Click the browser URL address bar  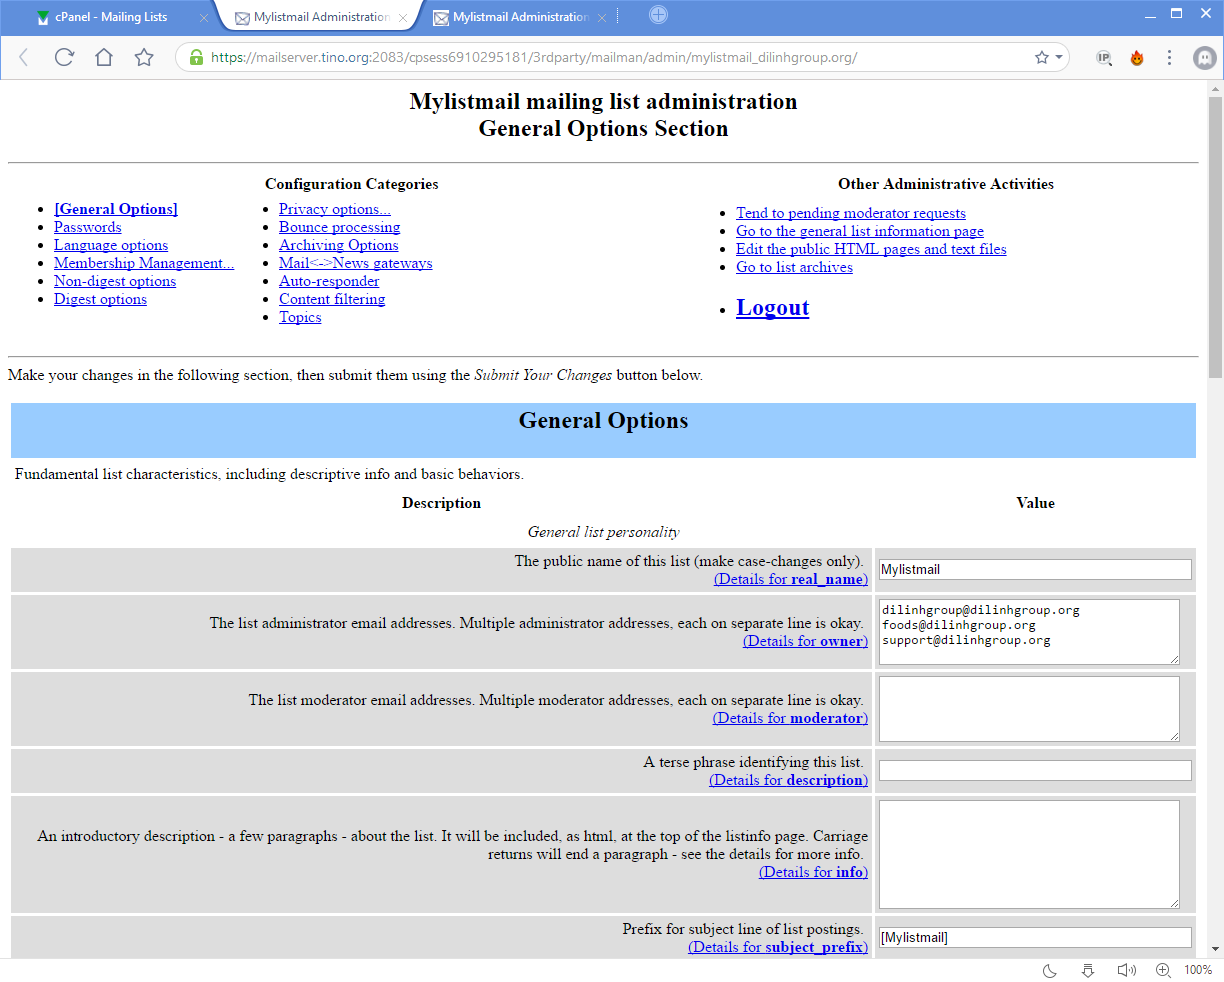[620, 57]
